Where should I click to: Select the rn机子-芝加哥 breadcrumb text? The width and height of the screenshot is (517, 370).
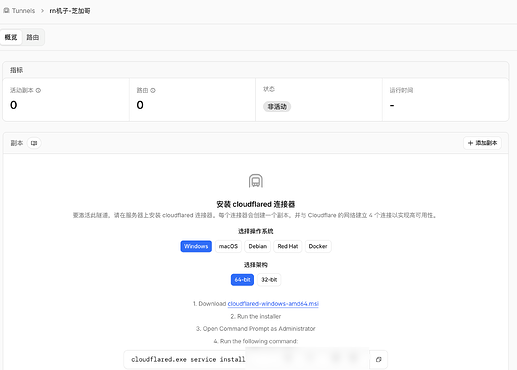[x=70, y=11]
